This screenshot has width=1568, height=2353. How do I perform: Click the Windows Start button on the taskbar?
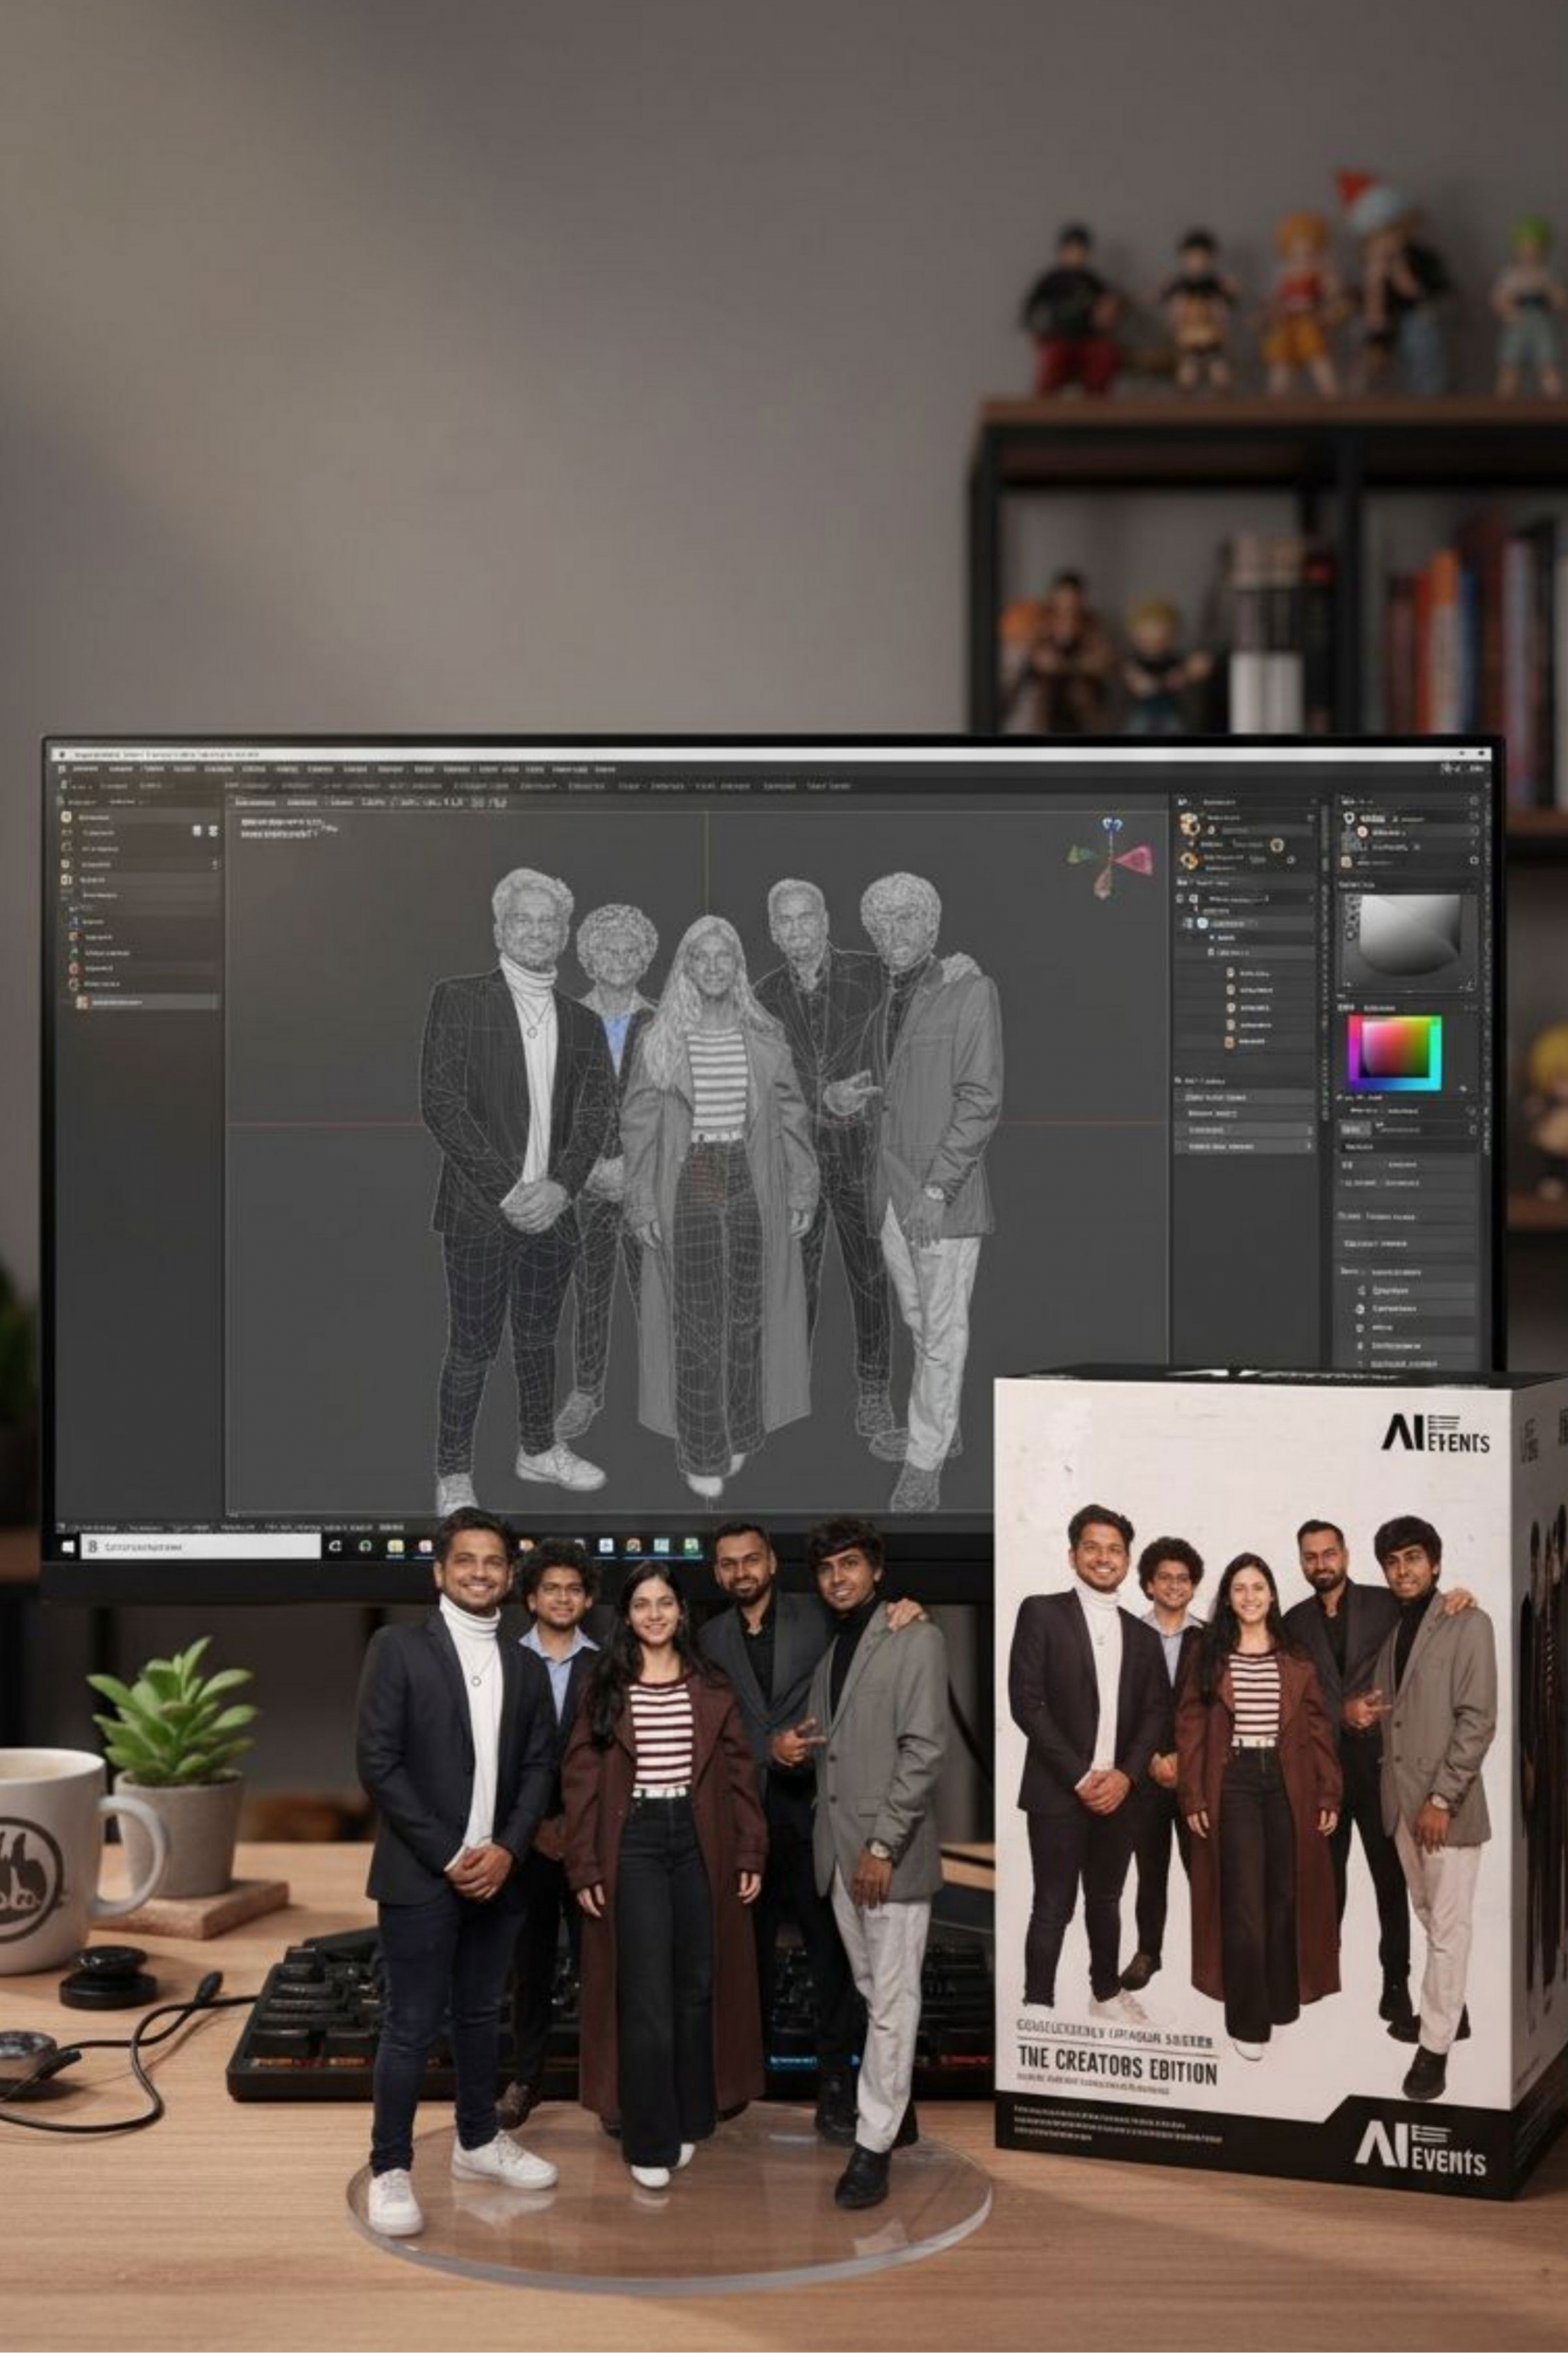tap(68, 1547)
